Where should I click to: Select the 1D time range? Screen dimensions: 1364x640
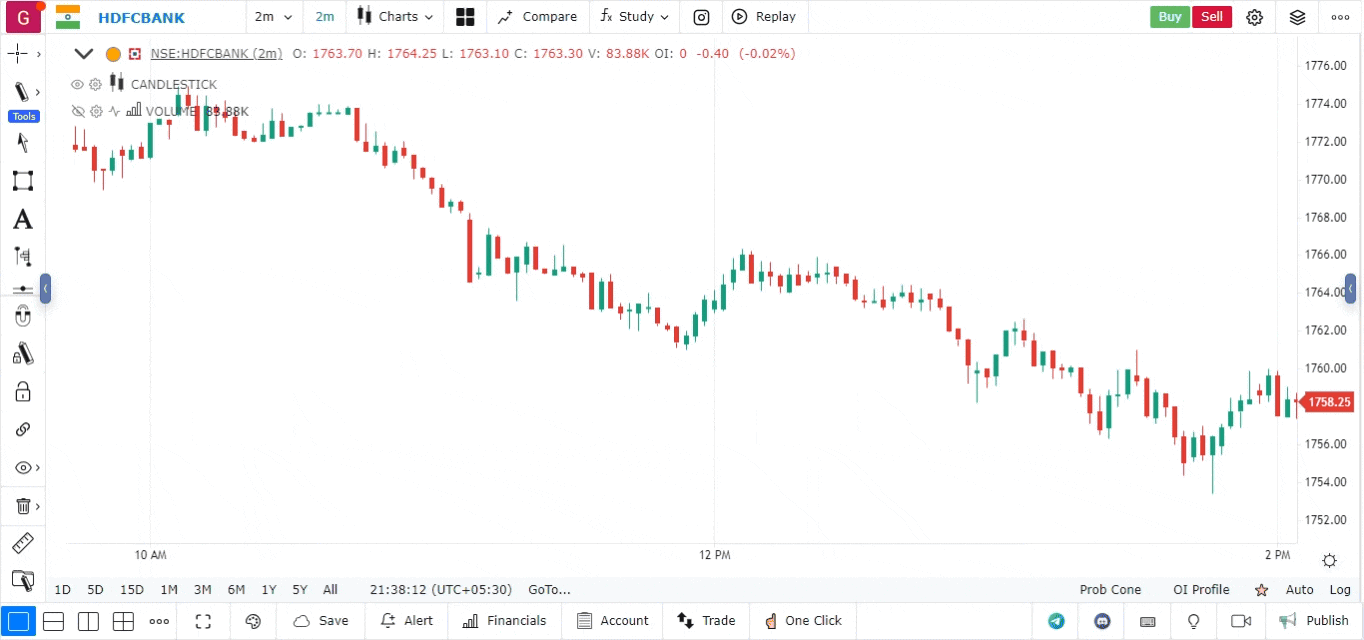pos(63,590)
